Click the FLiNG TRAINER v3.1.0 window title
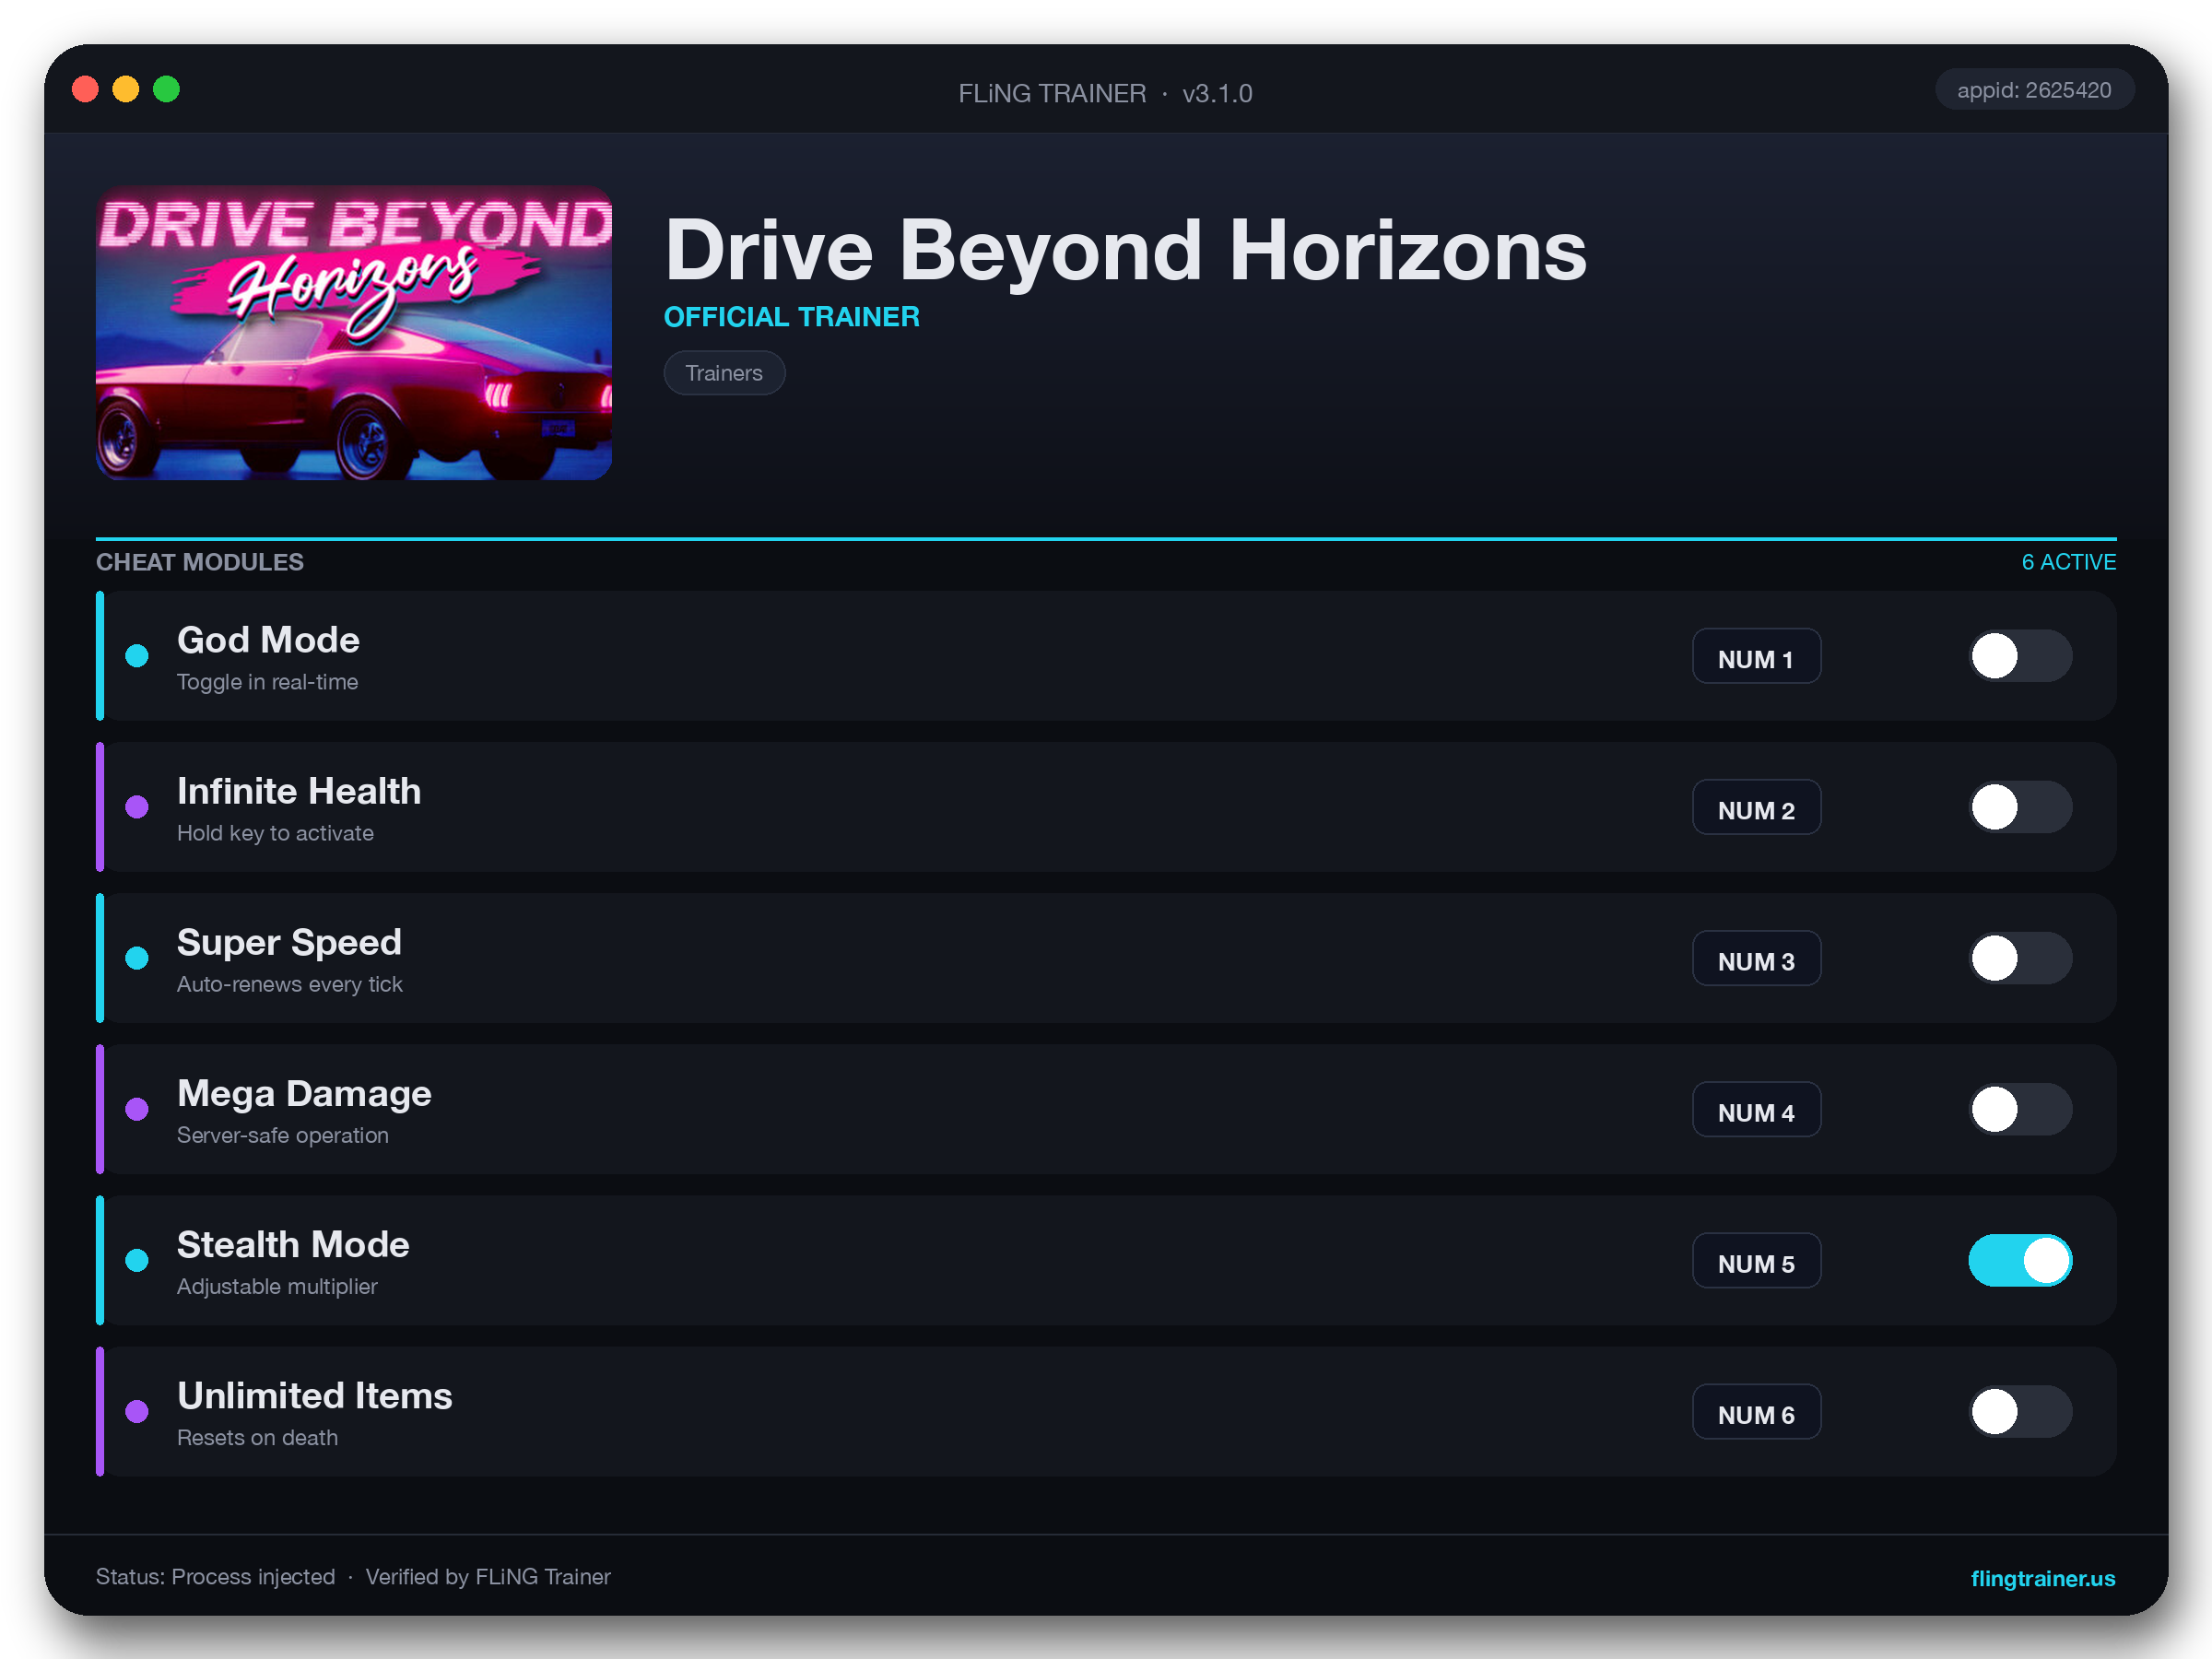Viewport: 2212px width, 1659px height. (1105, 93)
